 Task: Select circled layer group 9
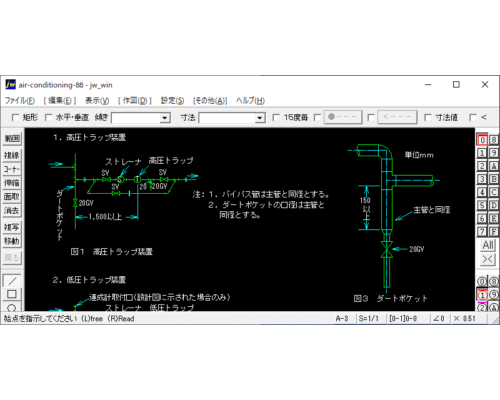click(x=494, y=295)
